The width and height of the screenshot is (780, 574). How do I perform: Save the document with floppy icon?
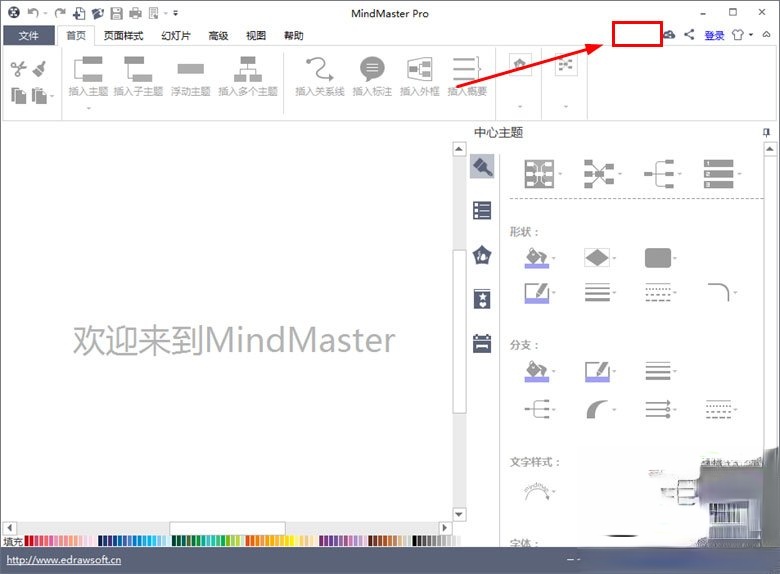click(x=116, y=13)
